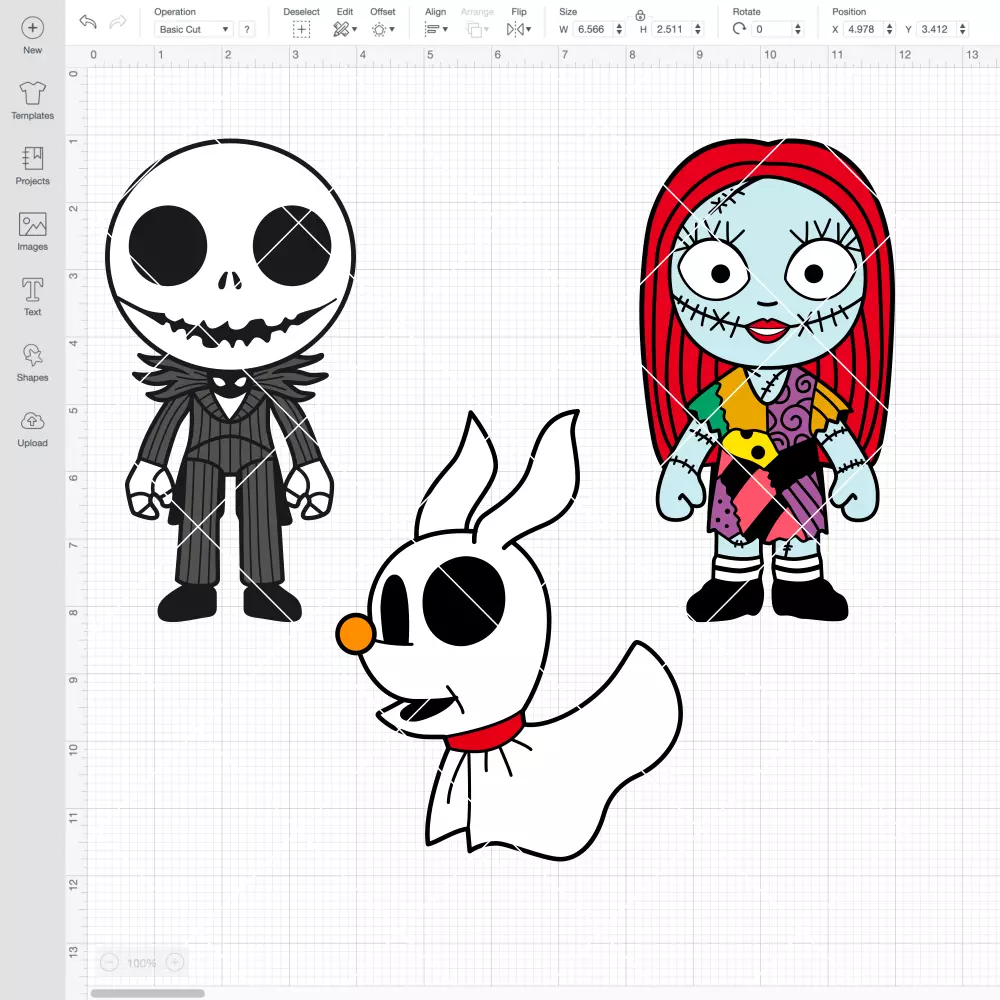Image resolution: width=1000 pixels, height=1000 pixels.
Task: Click the Deselect icon
Action: click(x=302, y=29)
